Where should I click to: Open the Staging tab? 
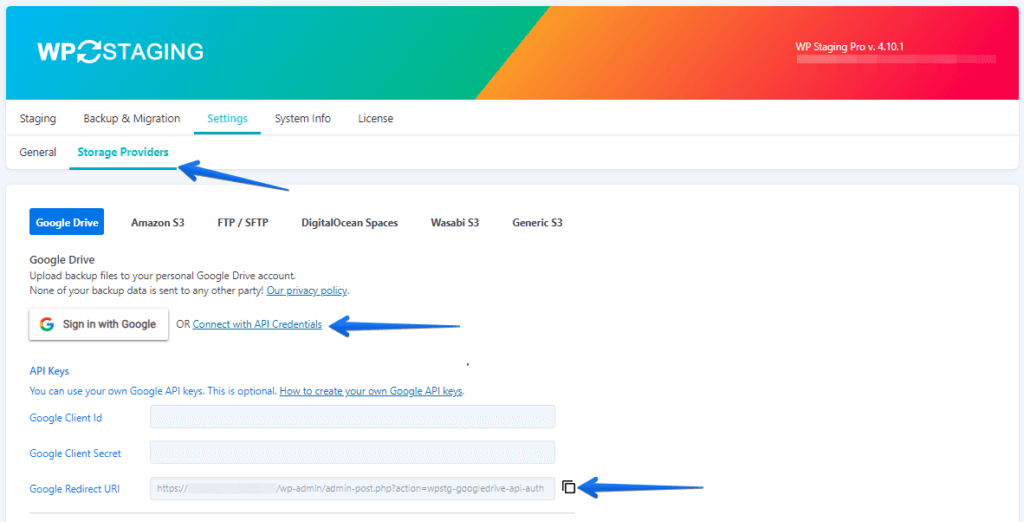pyautogui.click(x=38, y=118)
